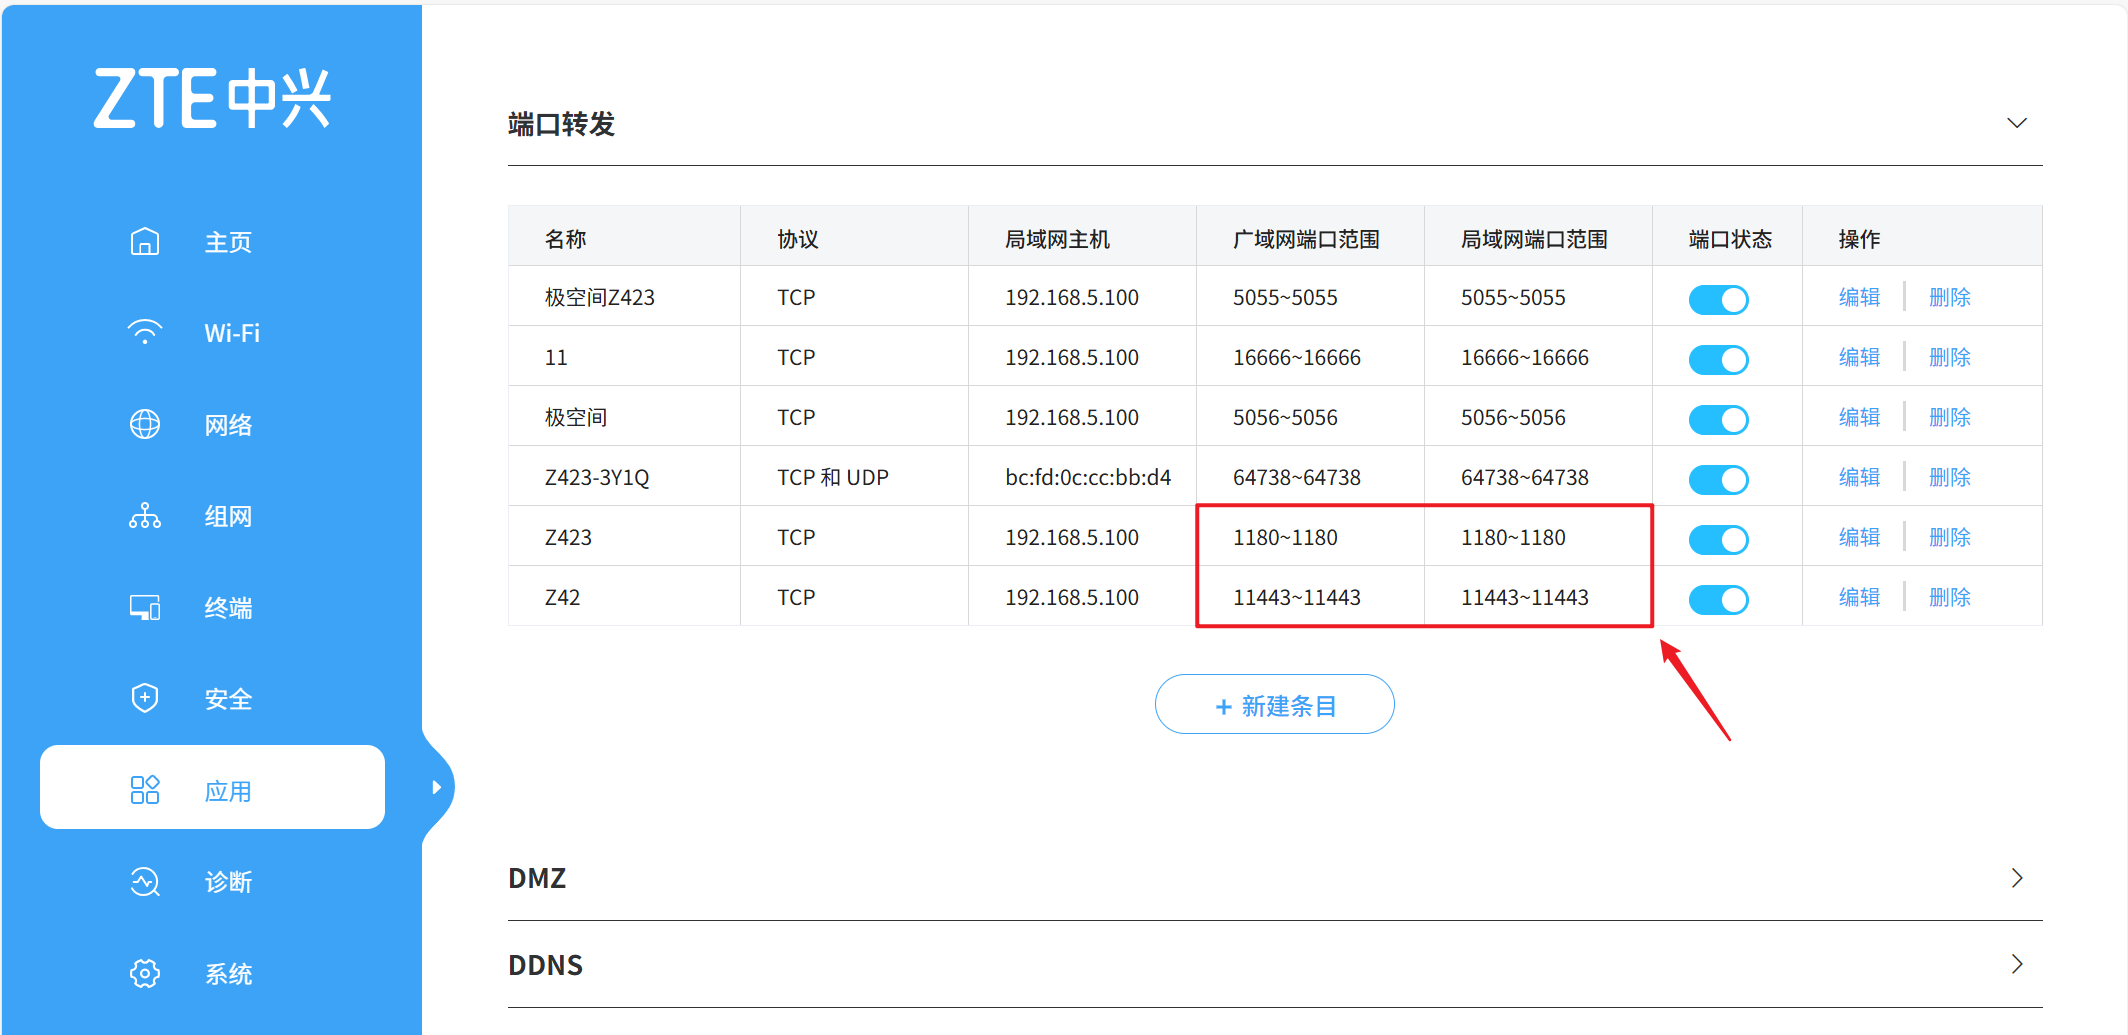The height and width of the screenshot is (1035, 2128).
Task: Open the 主页 home icon in sidebar
Action: click(x=145, y=241)
